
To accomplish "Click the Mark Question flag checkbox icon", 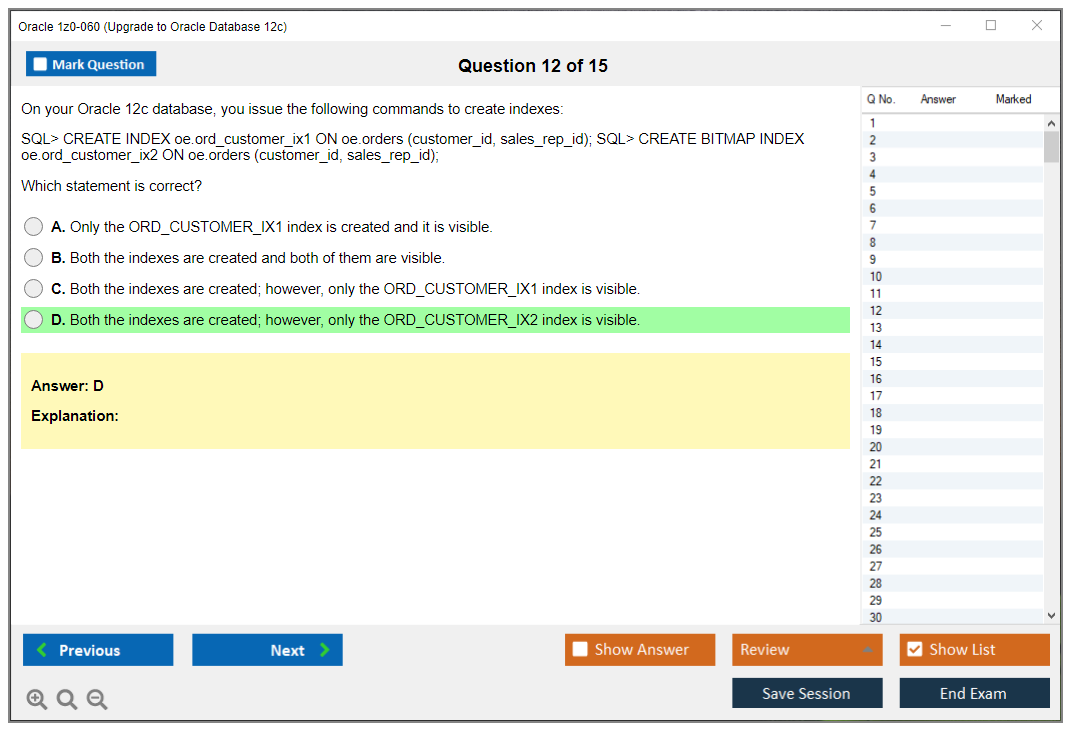I will (x=39, y=63).
